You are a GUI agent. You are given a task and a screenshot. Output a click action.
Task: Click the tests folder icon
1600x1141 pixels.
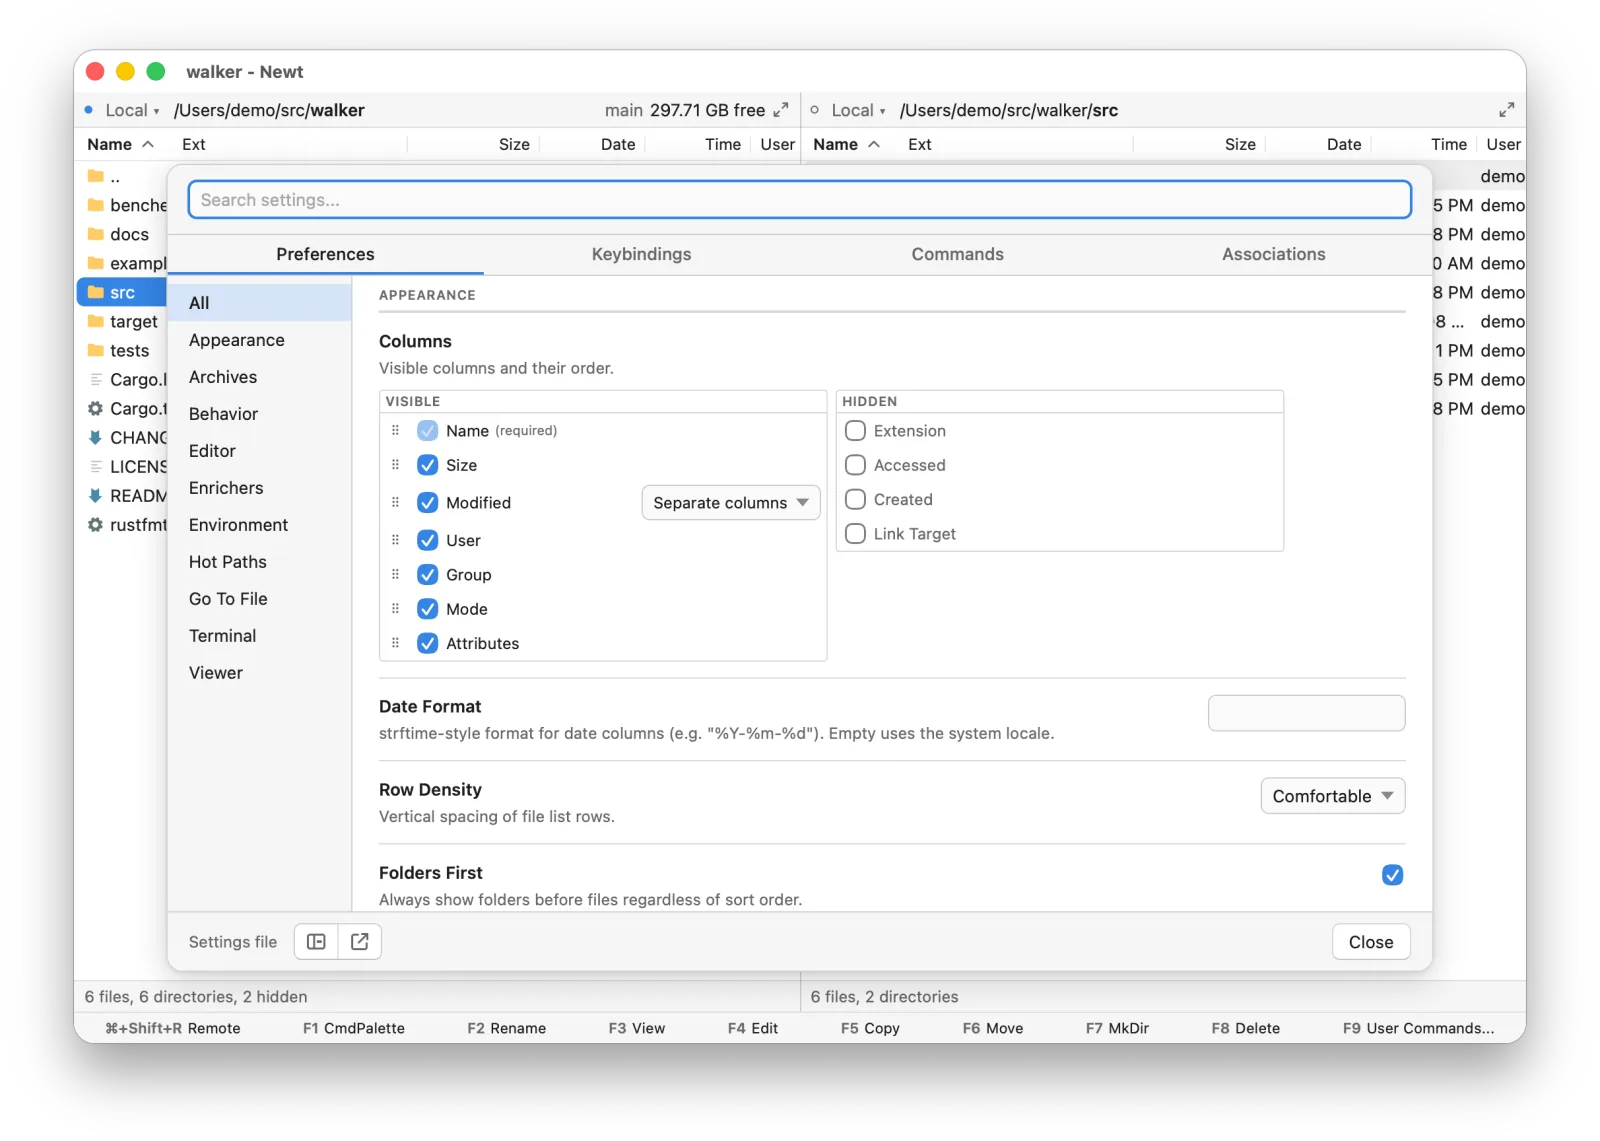(x=96, y=350)
